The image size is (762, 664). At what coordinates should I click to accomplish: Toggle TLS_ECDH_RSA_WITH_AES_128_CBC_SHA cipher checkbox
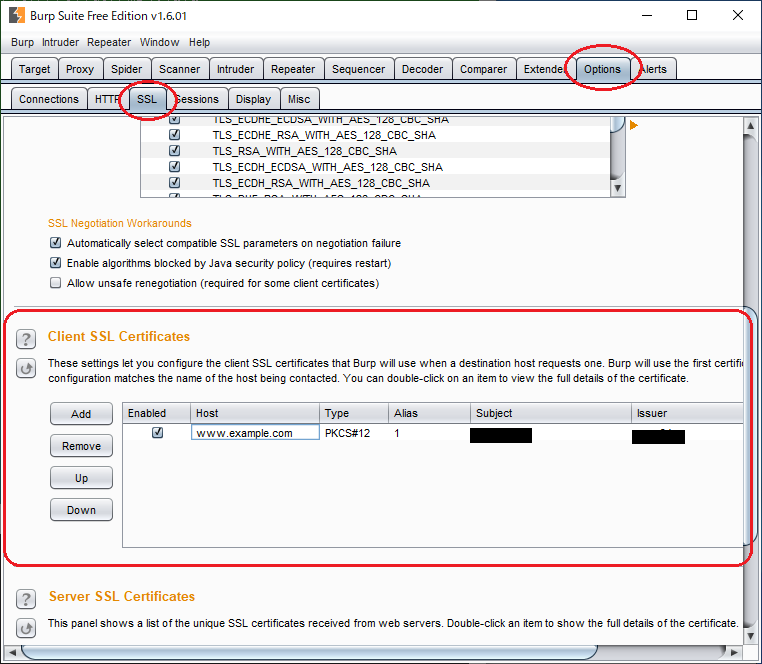174,183
